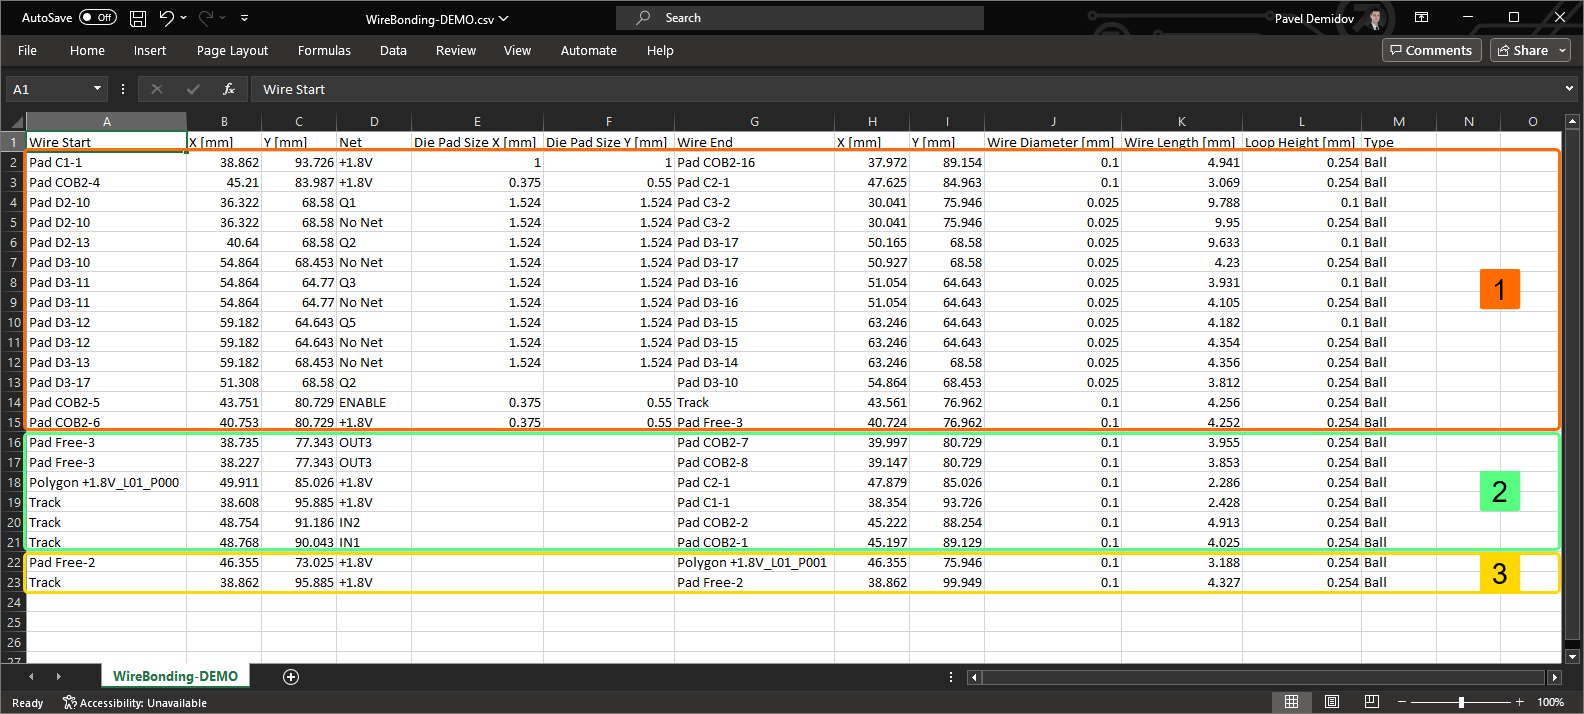The width and height of the screenshot is (1584, 714).
Task: Click the Share button
Action: coord(1523,50)
